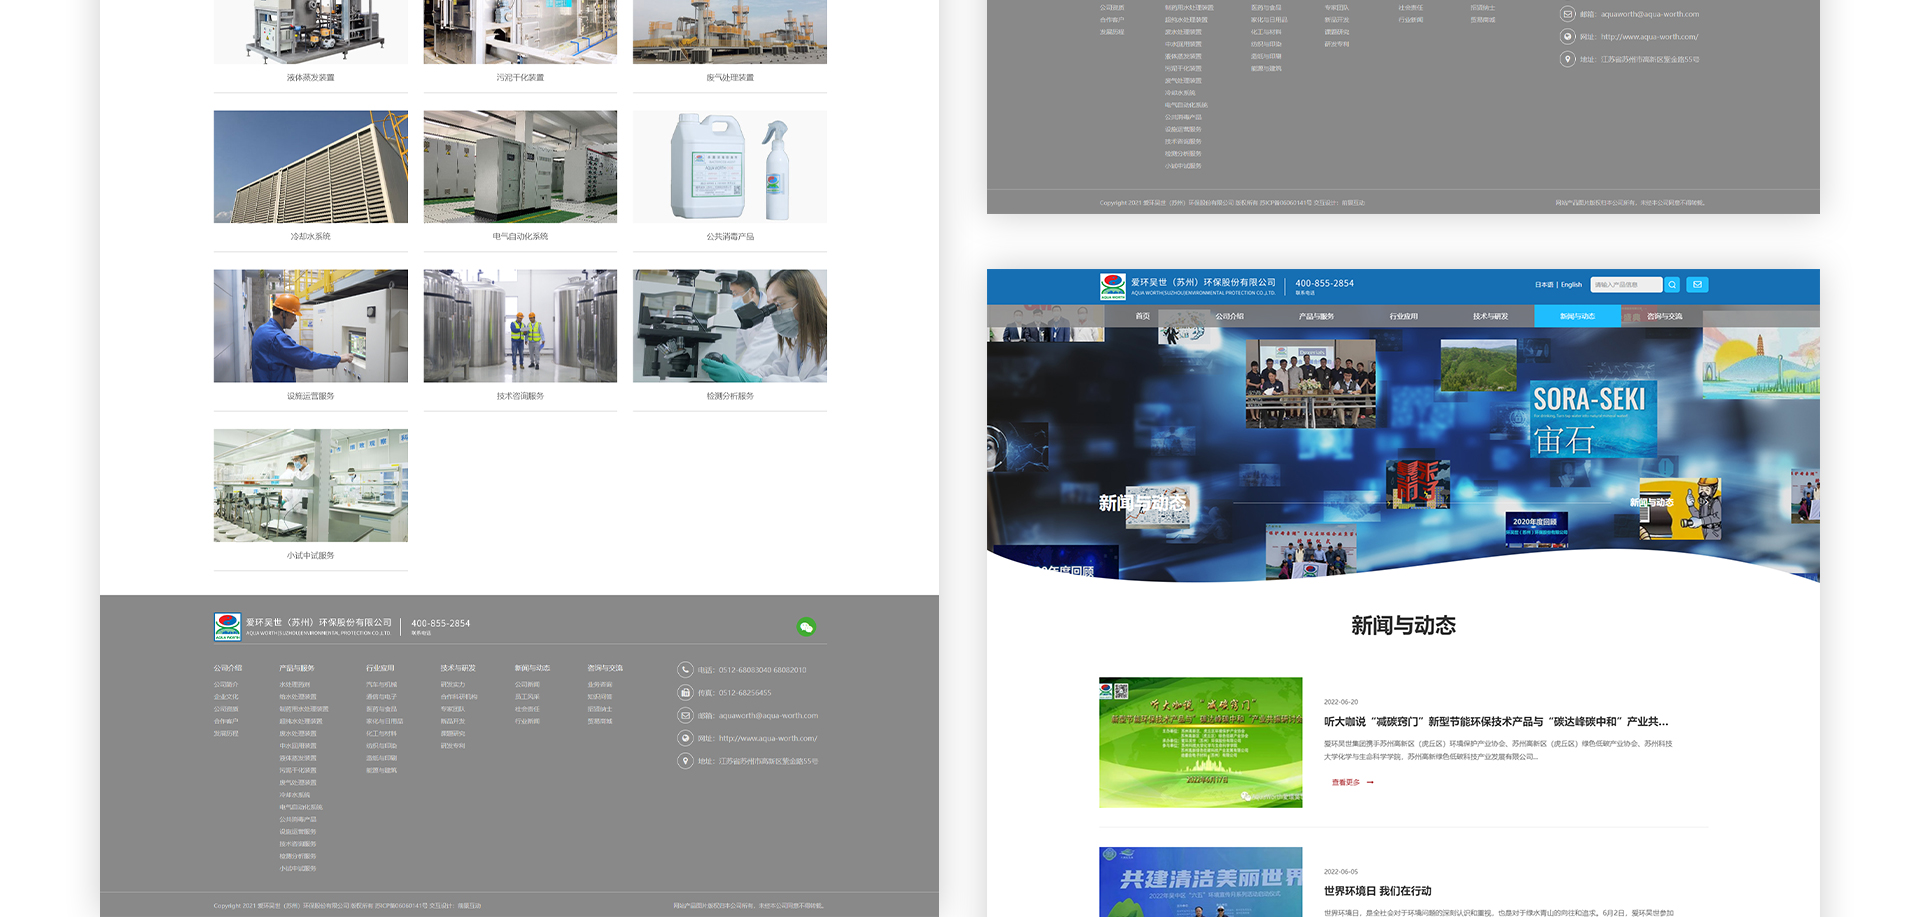Open the 听大咖说 减碳窍门 news headline
This screenshot has width=1920, height=917.
point(1496,722)
